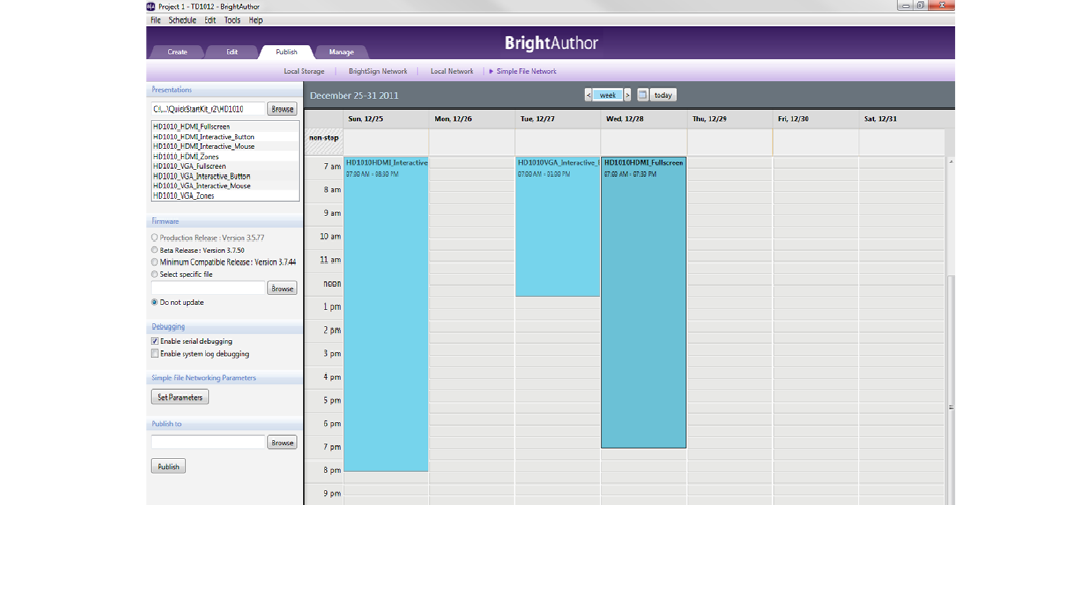
Task: Select HD1010_HDMI_Interactive_Mouse in list
Action: point(225,147)
